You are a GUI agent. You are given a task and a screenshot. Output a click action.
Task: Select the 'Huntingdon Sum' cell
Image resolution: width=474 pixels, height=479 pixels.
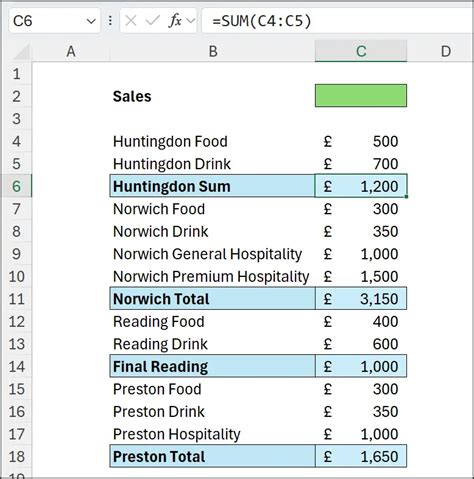pyautogui.click(x=213, y=186)
